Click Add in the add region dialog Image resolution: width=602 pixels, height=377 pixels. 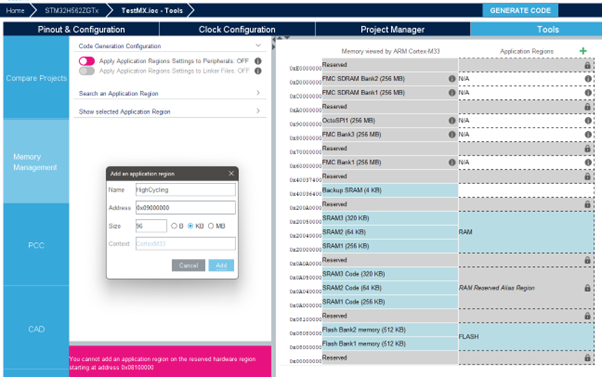[x=221, y=265]
